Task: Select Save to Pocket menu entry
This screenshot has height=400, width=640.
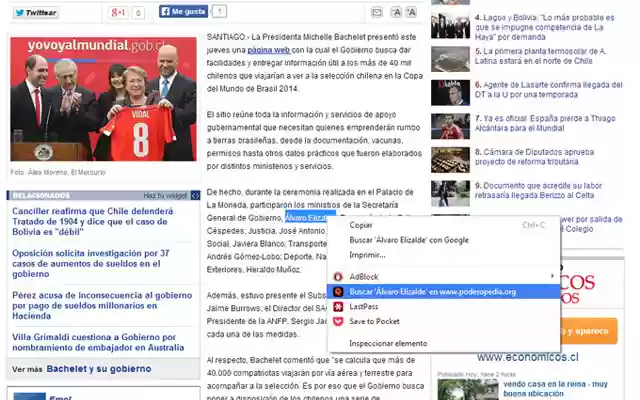Action: (x=444, y=321)
